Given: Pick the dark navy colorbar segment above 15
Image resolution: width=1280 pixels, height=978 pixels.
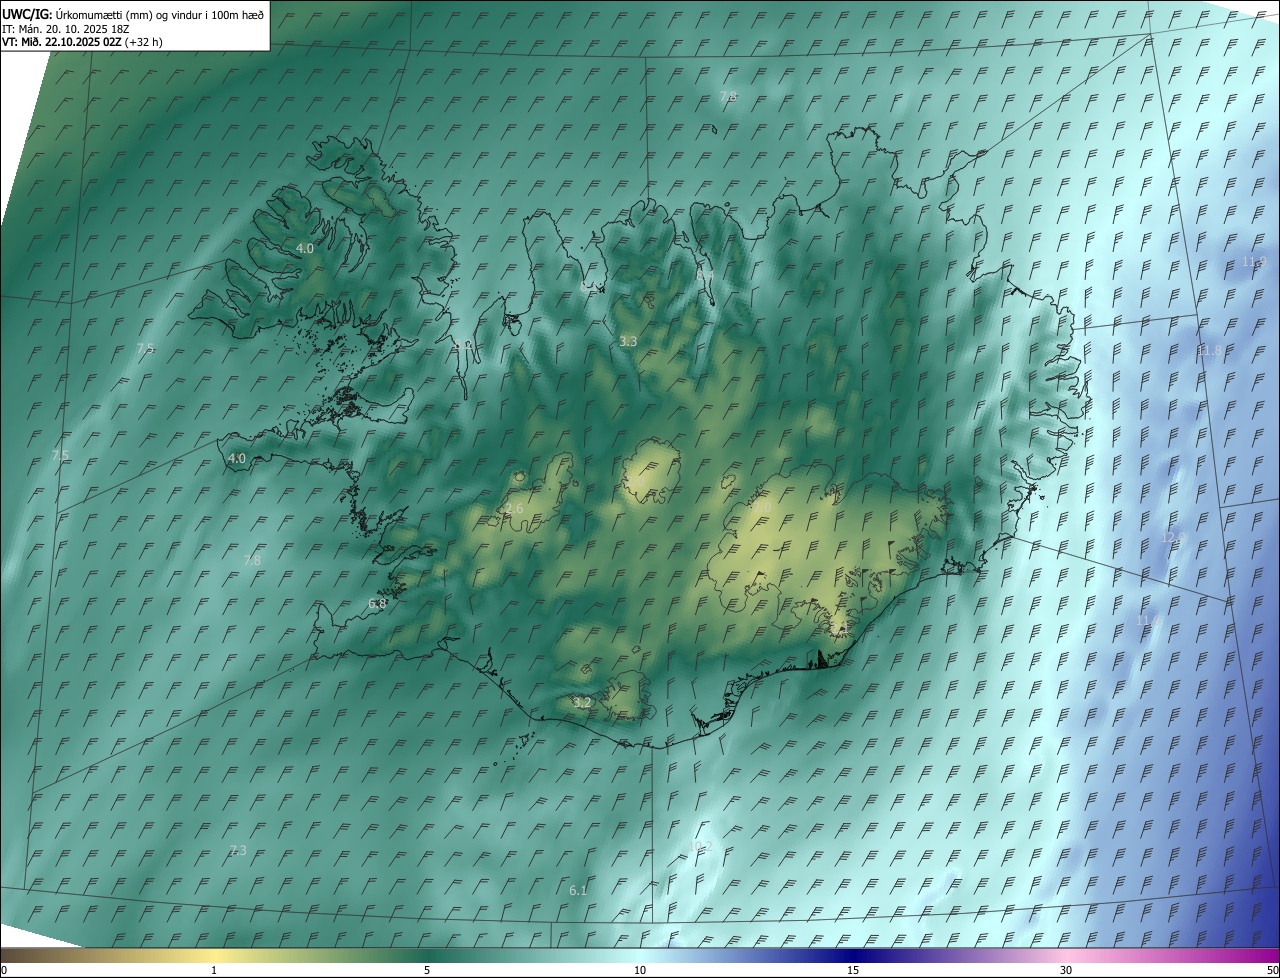Looking at the screenshot, I should (x=853, y=956).
